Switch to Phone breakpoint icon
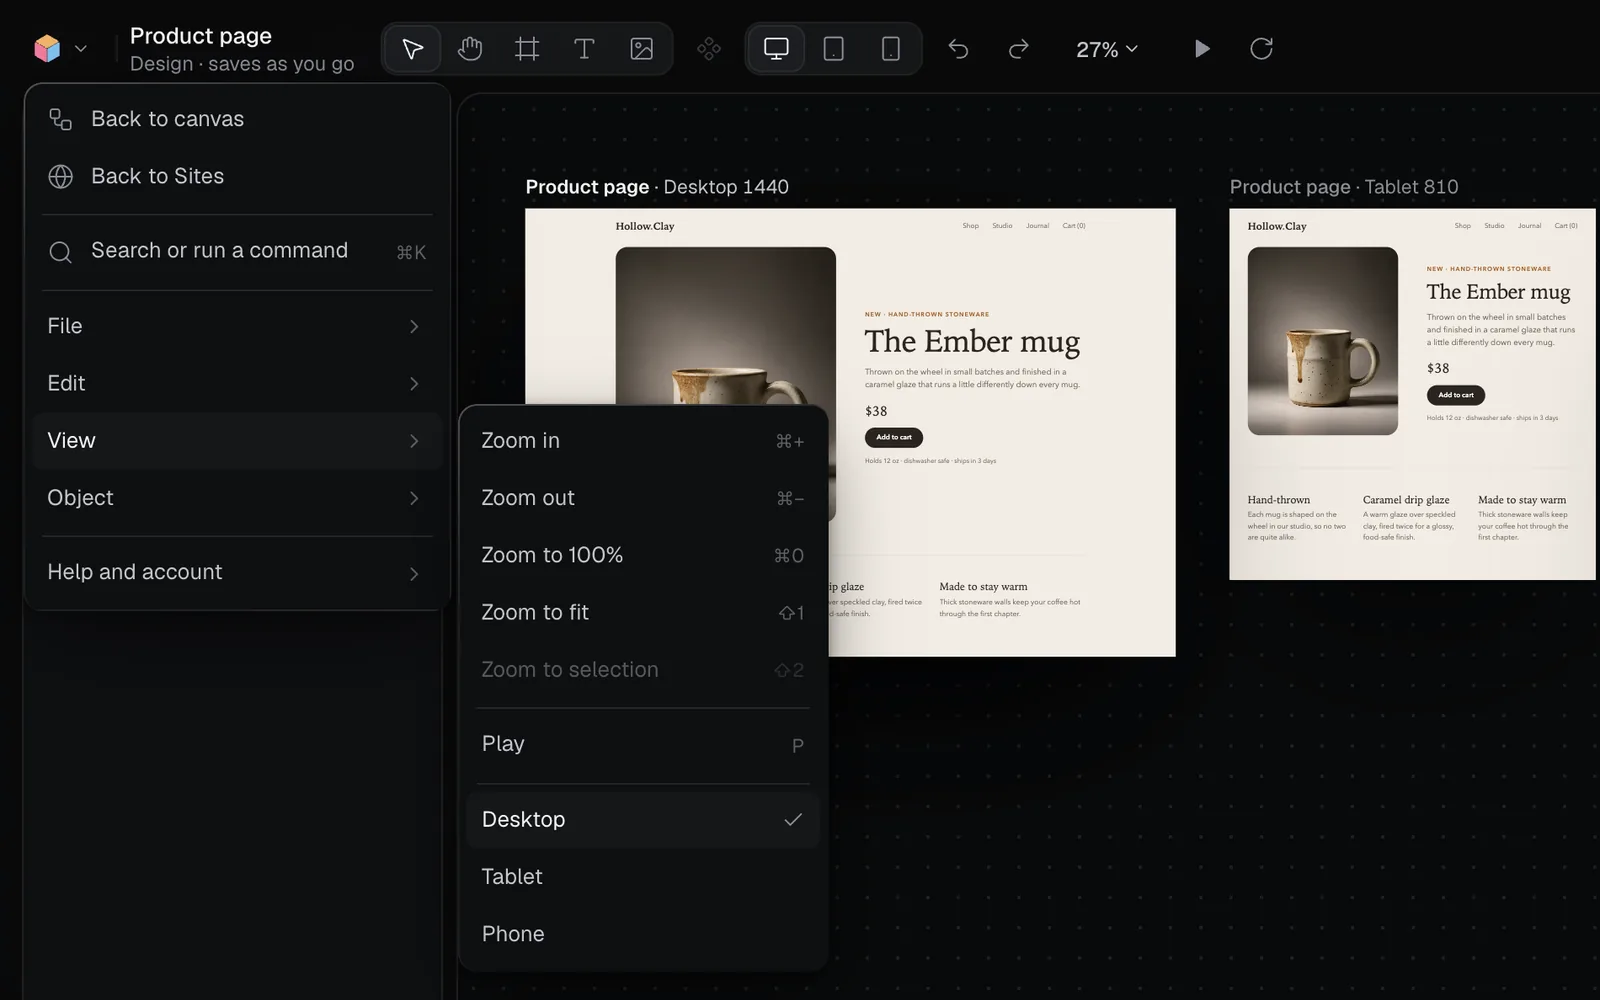 [x=890, y=49]
